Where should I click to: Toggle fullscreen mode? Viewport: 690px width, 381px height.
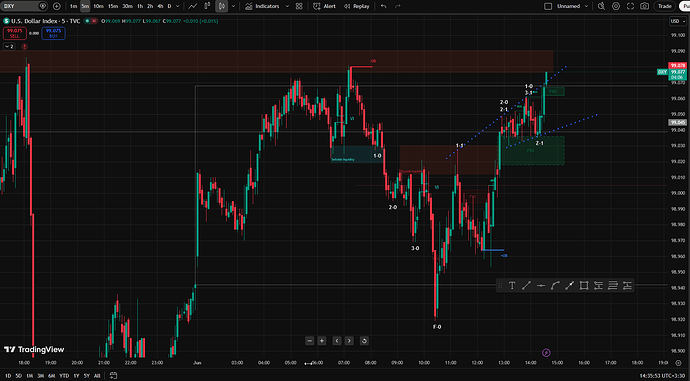click(x=631, y=6)
